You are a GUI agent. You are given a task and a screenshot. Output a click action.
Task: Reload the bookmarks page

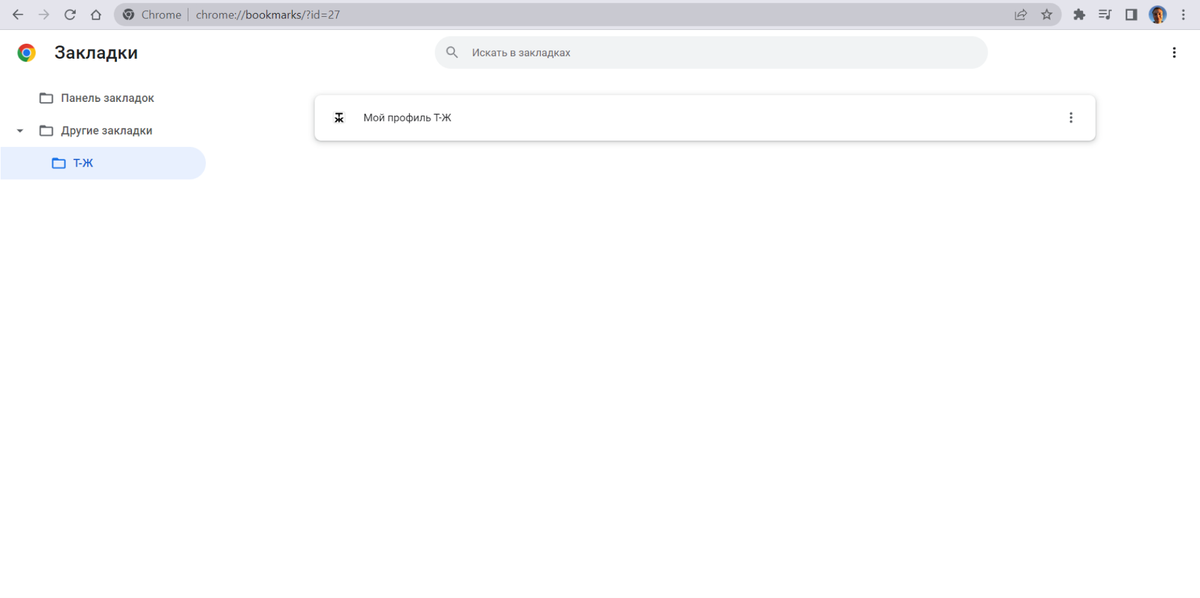click(69, 15)
